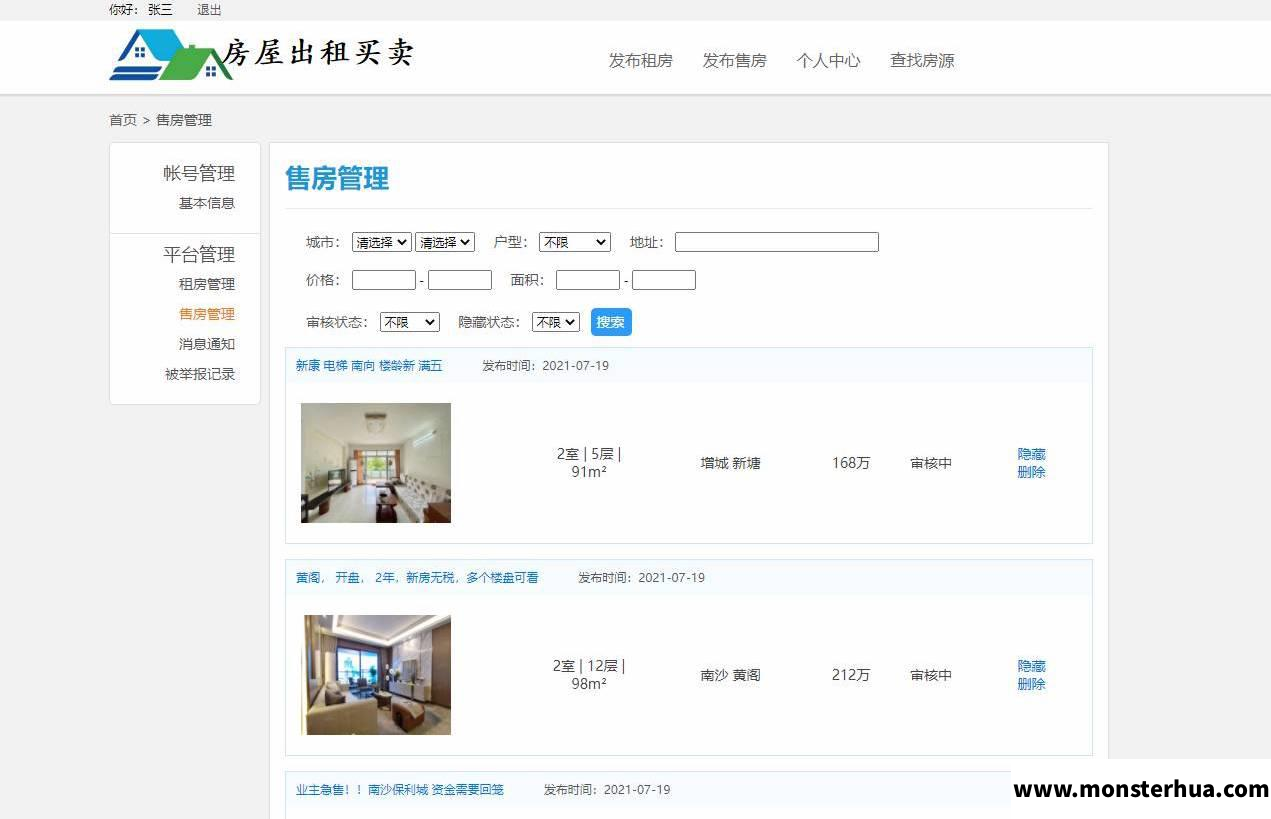Expand the 户型 dropdown

click(x=574, y=242)
